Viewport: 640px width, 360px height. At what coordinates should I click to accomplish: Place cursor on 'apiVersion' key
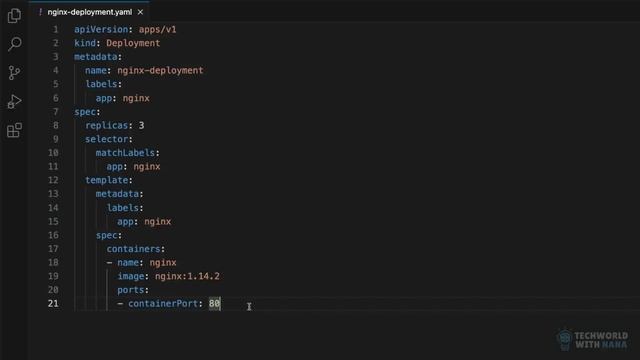(x=101, y=29)
